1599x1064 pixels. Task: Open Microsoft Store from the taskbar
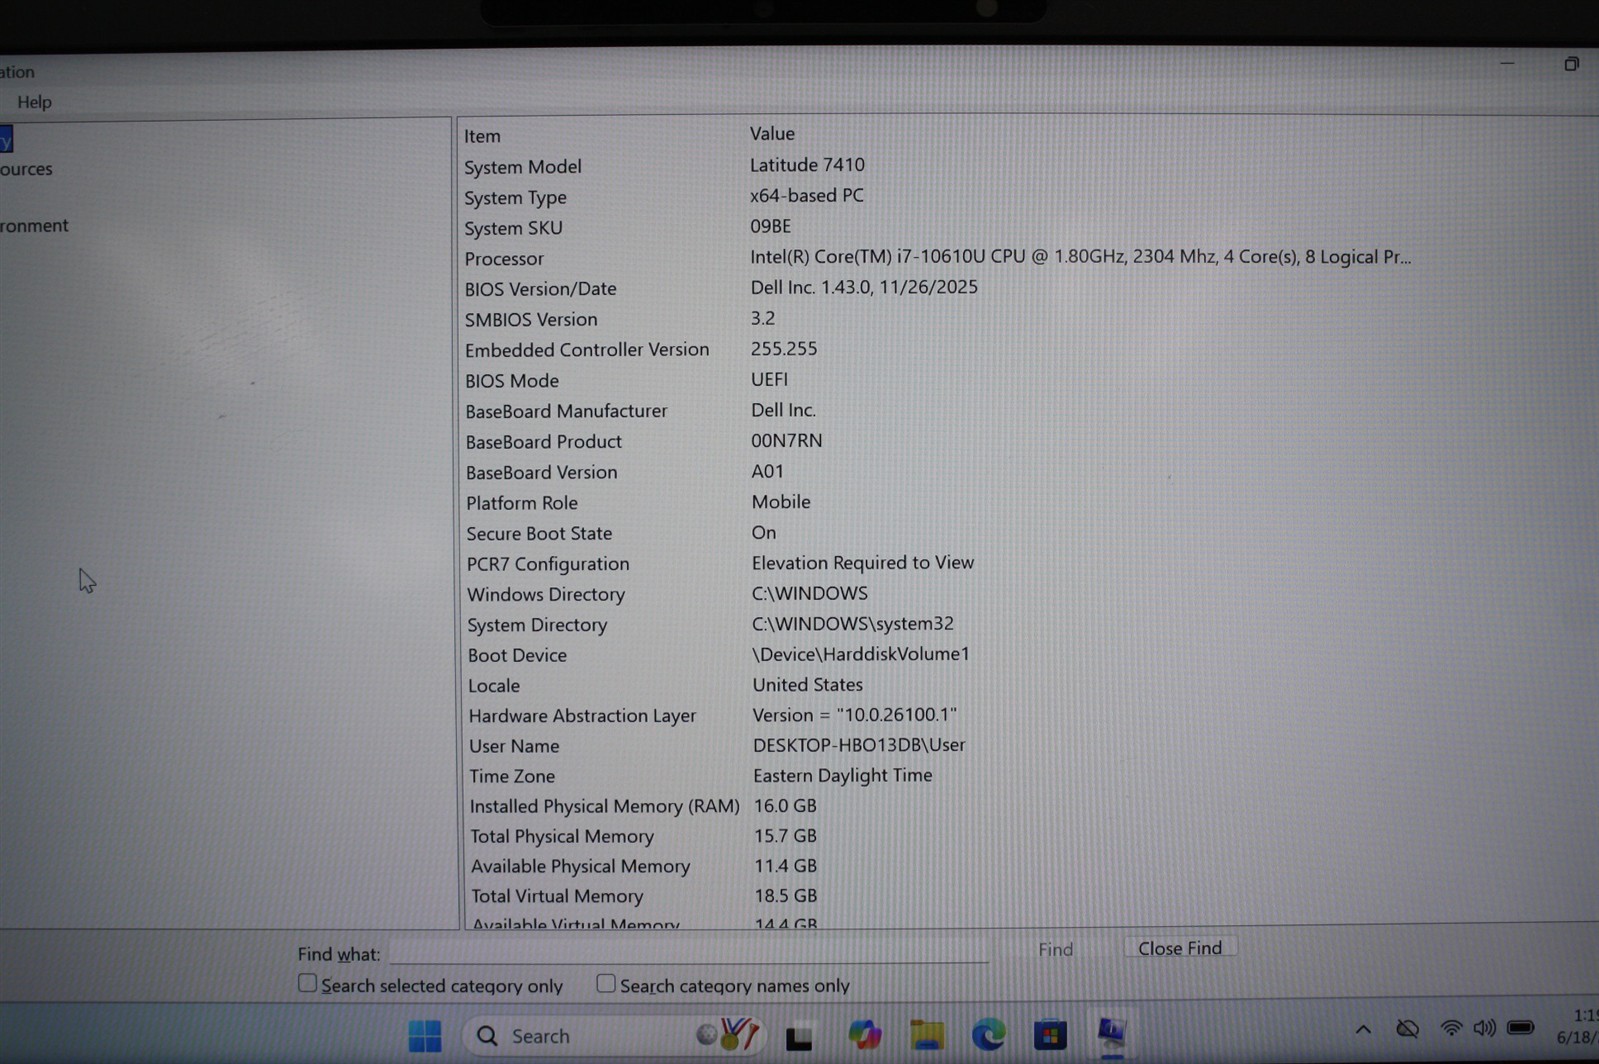[x=1050, y=1035]
